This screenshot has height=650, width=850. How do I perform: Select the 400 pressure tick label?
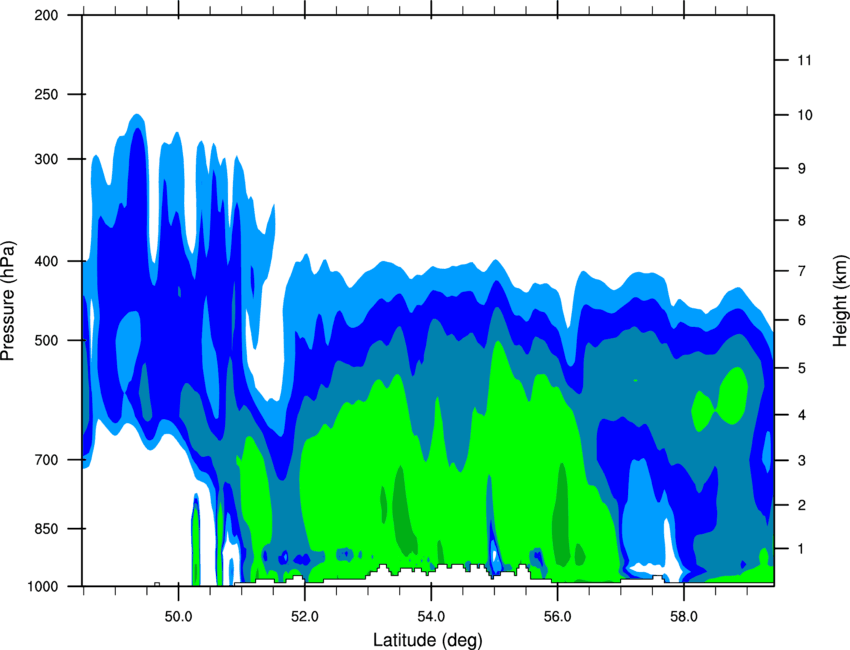tap(46, 261)
